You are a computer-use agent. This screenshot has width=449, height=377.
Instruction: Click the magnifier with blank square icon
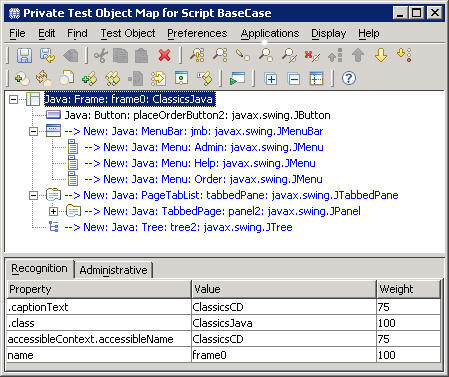[x=266, y=55]
